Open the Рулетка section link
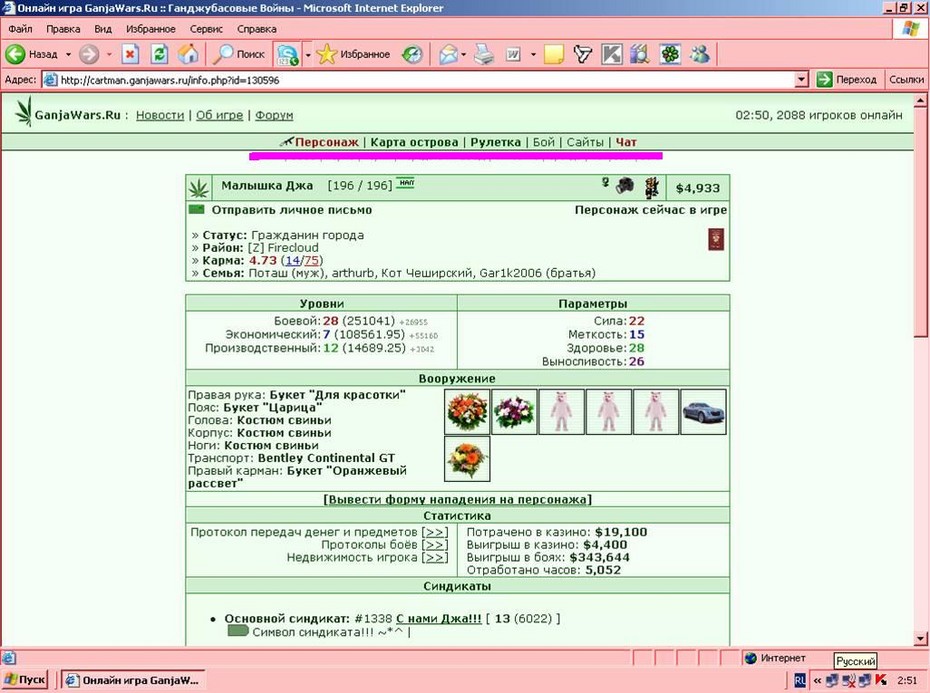 pos(495,142)
